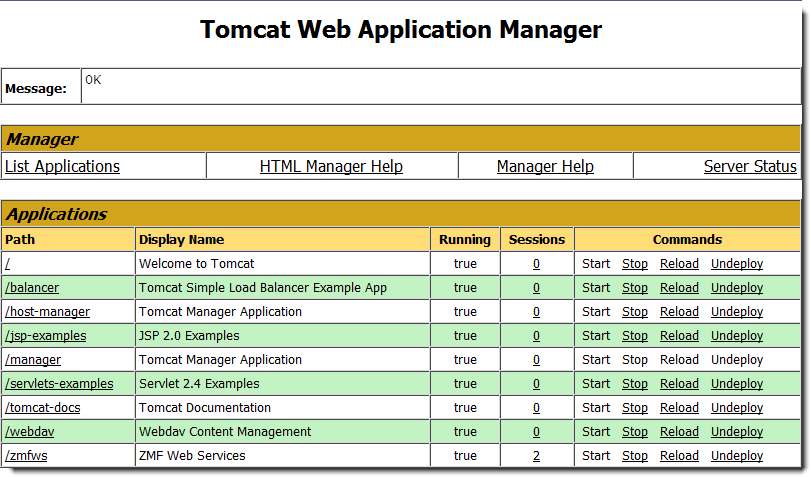Select "Tomcat Documentation" display name text

click(205, 408)
